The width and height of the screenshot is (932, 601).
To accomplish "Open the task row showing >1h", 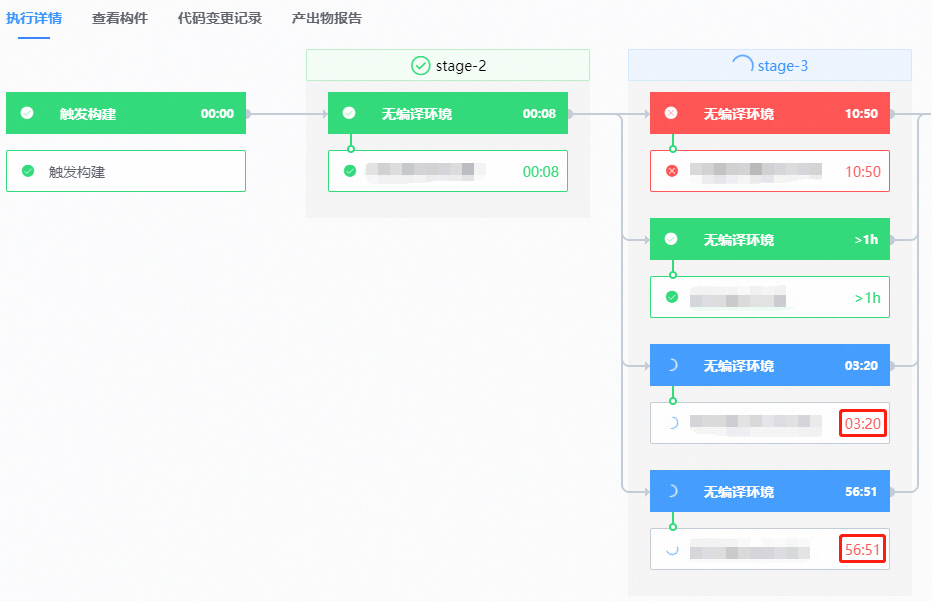I will (770, 297).
